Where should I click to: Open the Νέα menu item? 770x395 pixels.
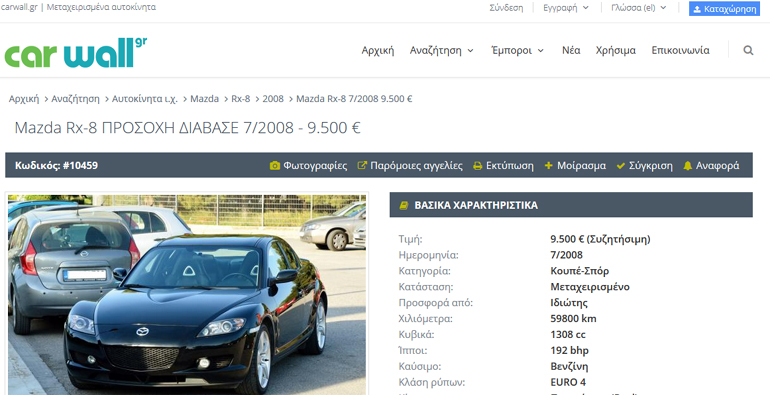pos(571,50)
